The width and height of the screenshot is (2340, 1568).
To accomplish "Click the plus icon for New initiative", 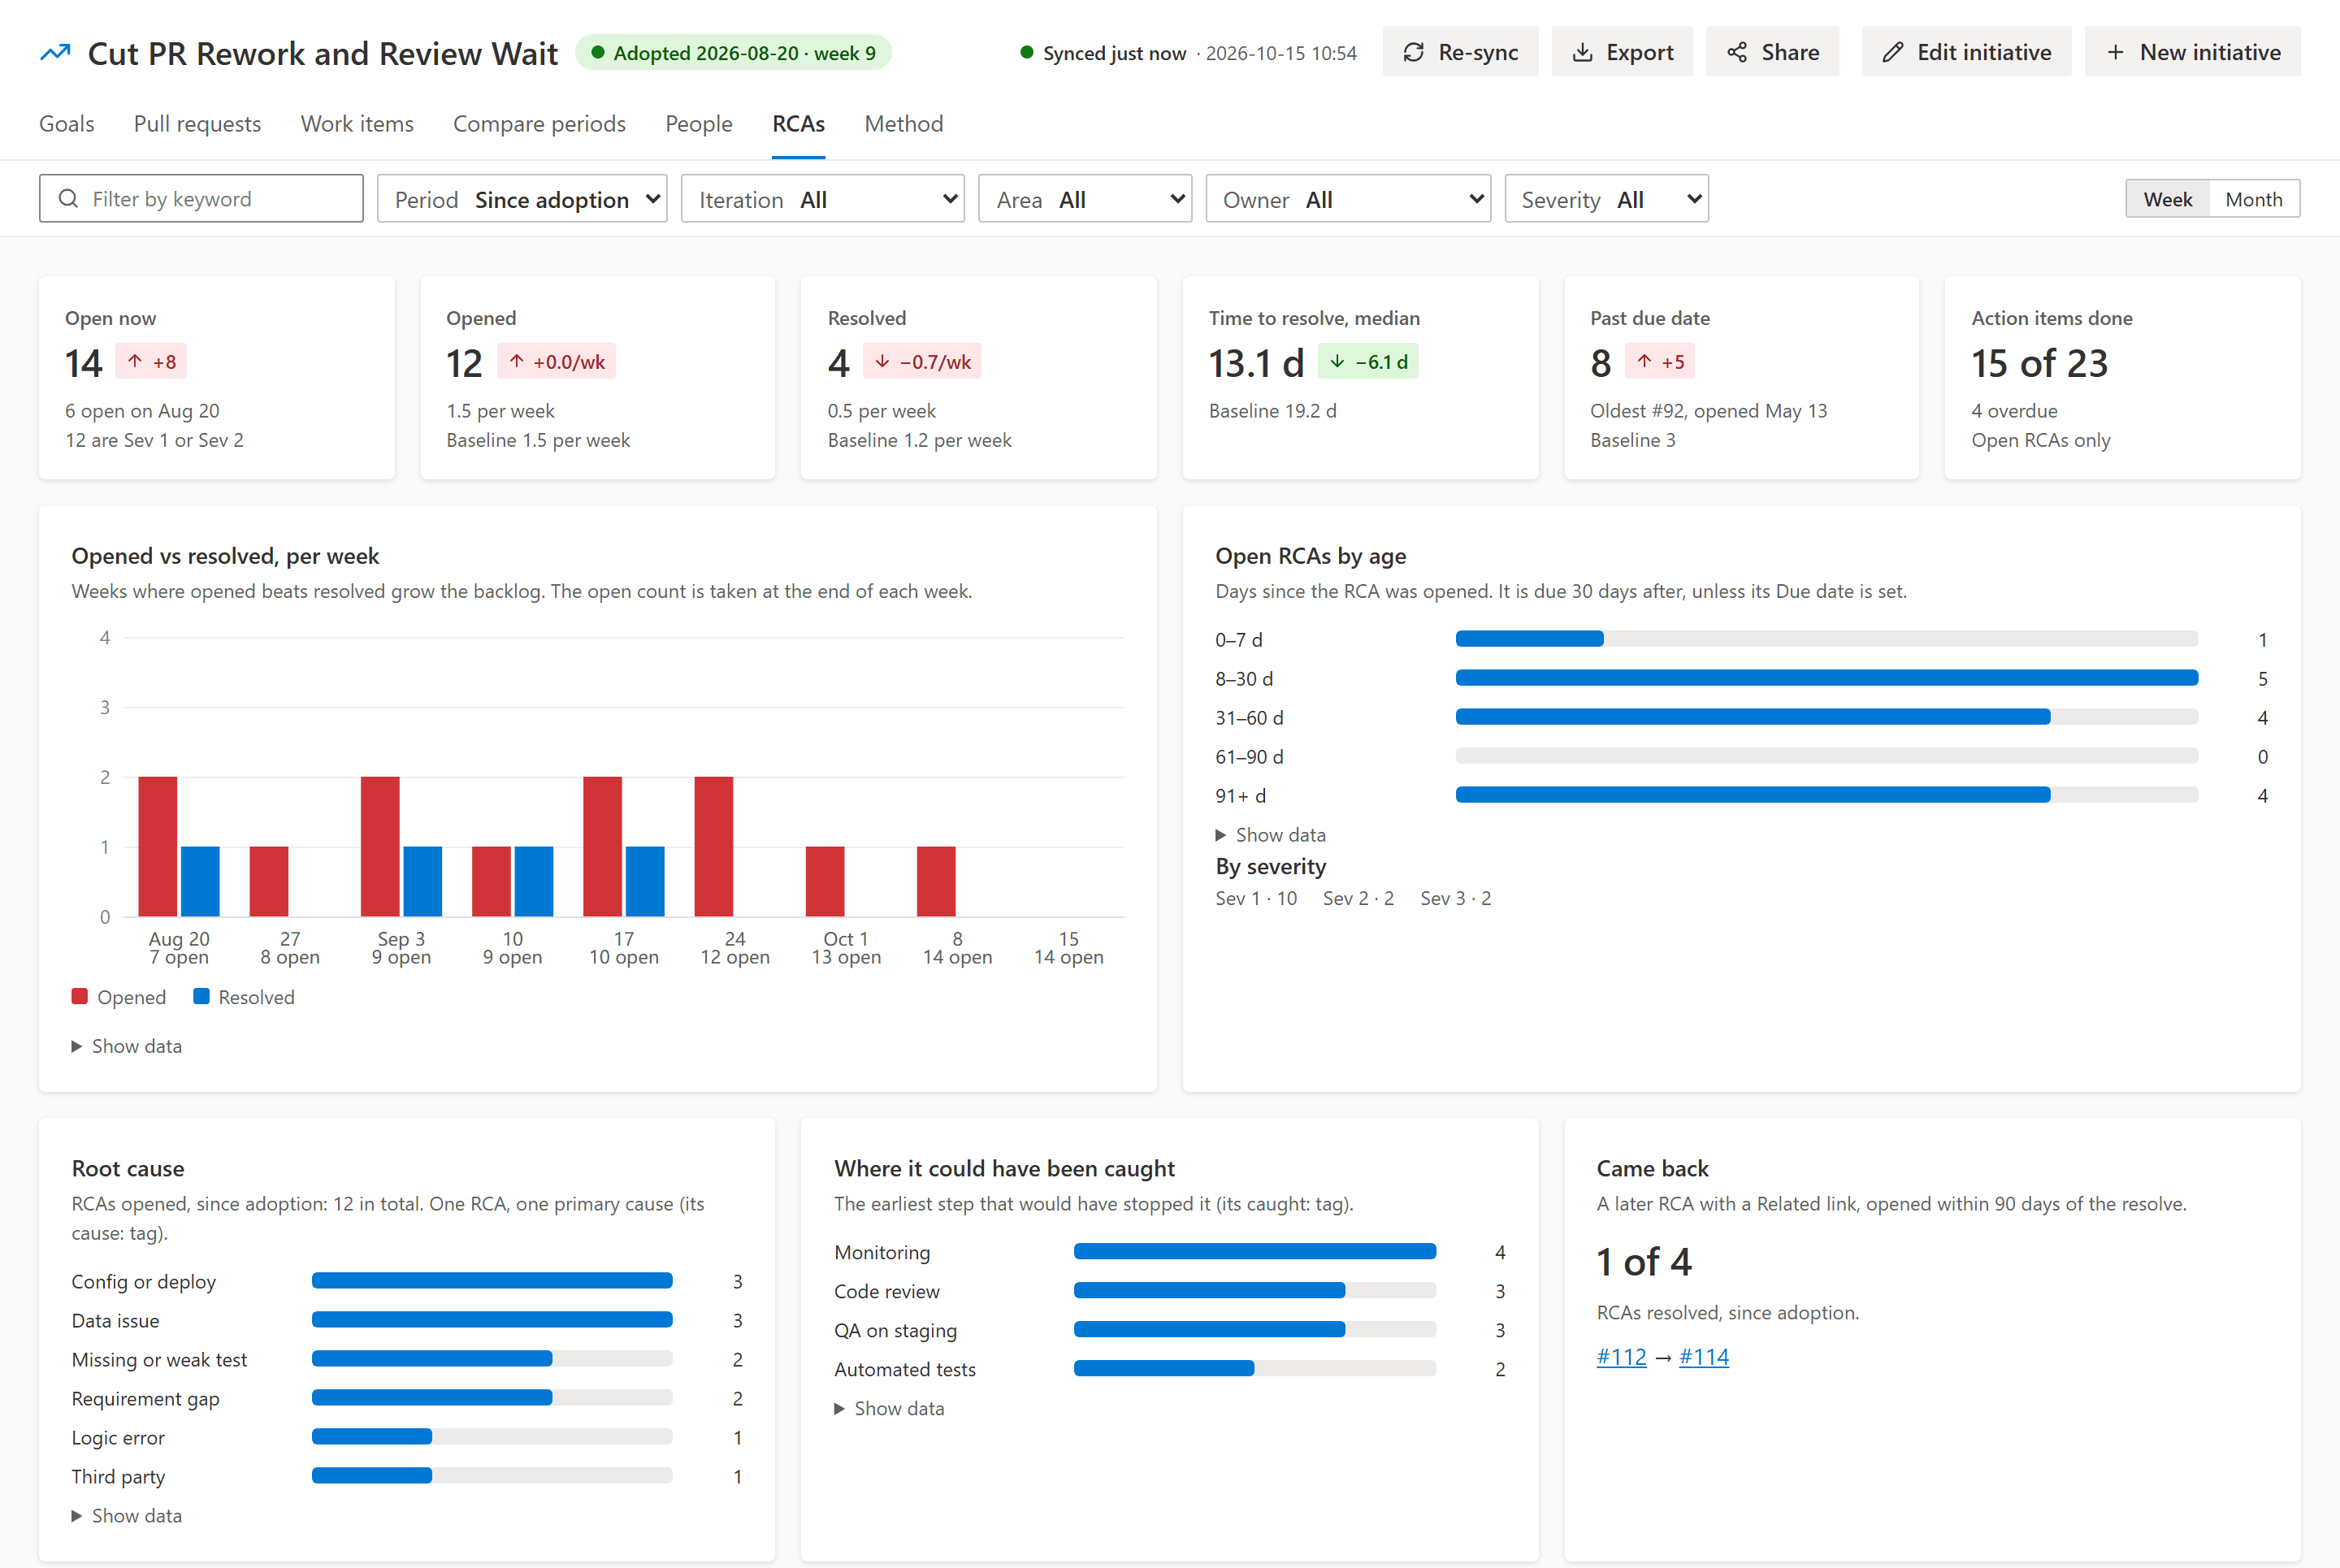I will pos(2115,53).
